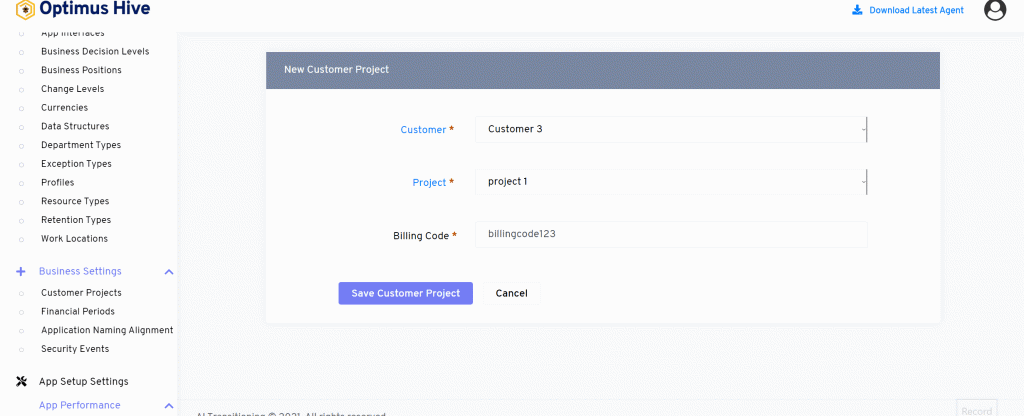Click the download arrow icon
The width and height of the screenshot is (1024, 416).
857,10
